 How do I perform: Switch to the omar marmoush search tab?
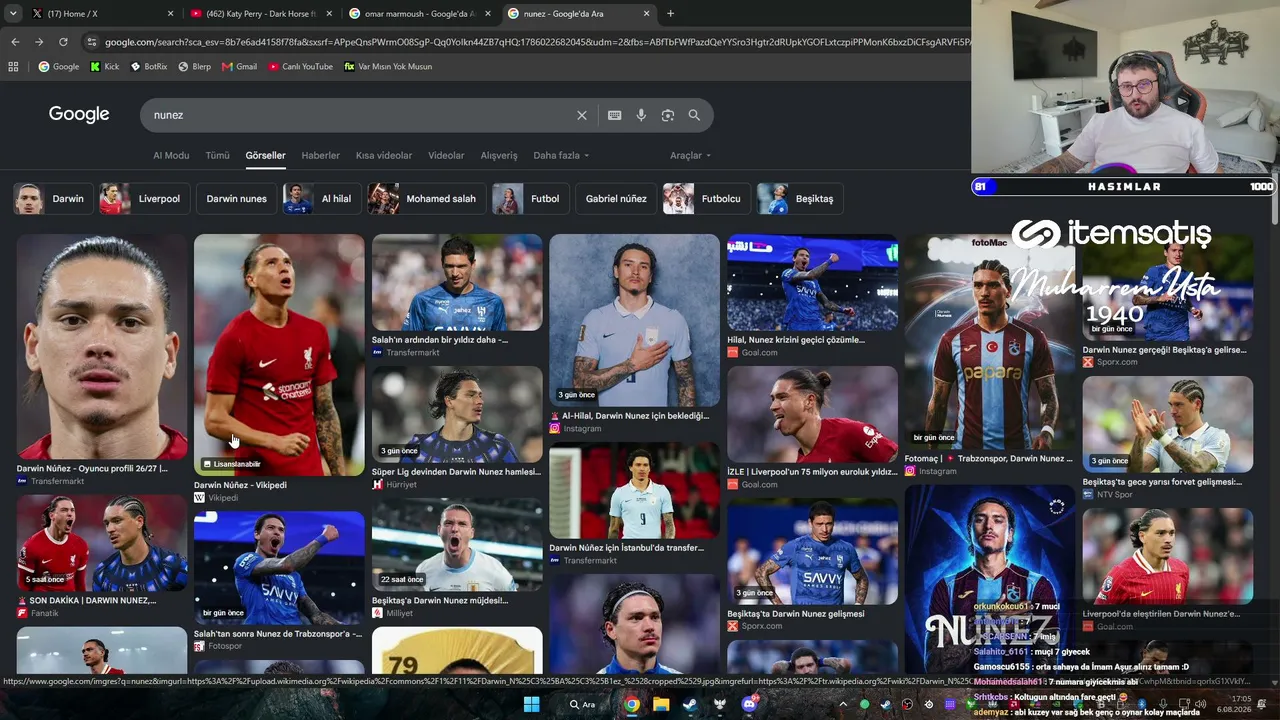click(x=419, y=14)
